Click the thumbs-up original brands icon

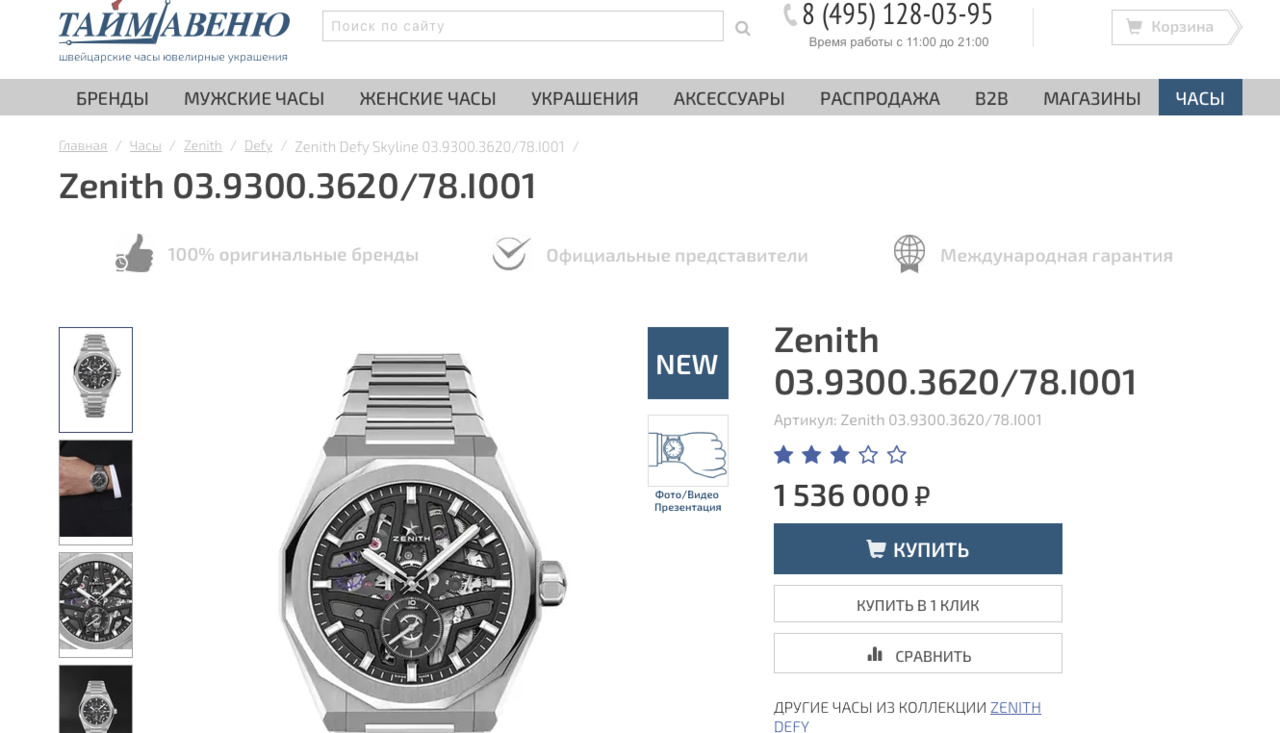[x=134, y=254]
